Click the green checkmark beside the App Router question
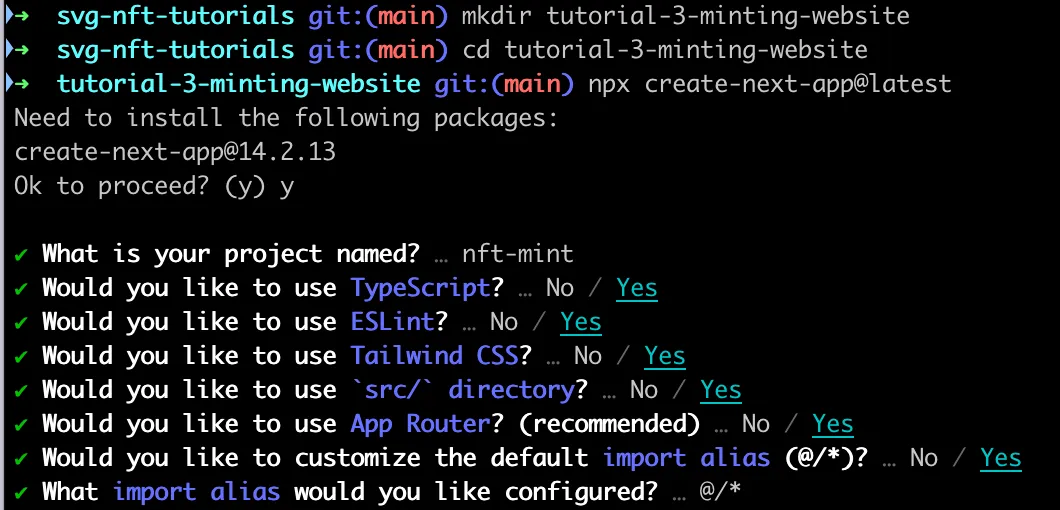 [21, 425]
